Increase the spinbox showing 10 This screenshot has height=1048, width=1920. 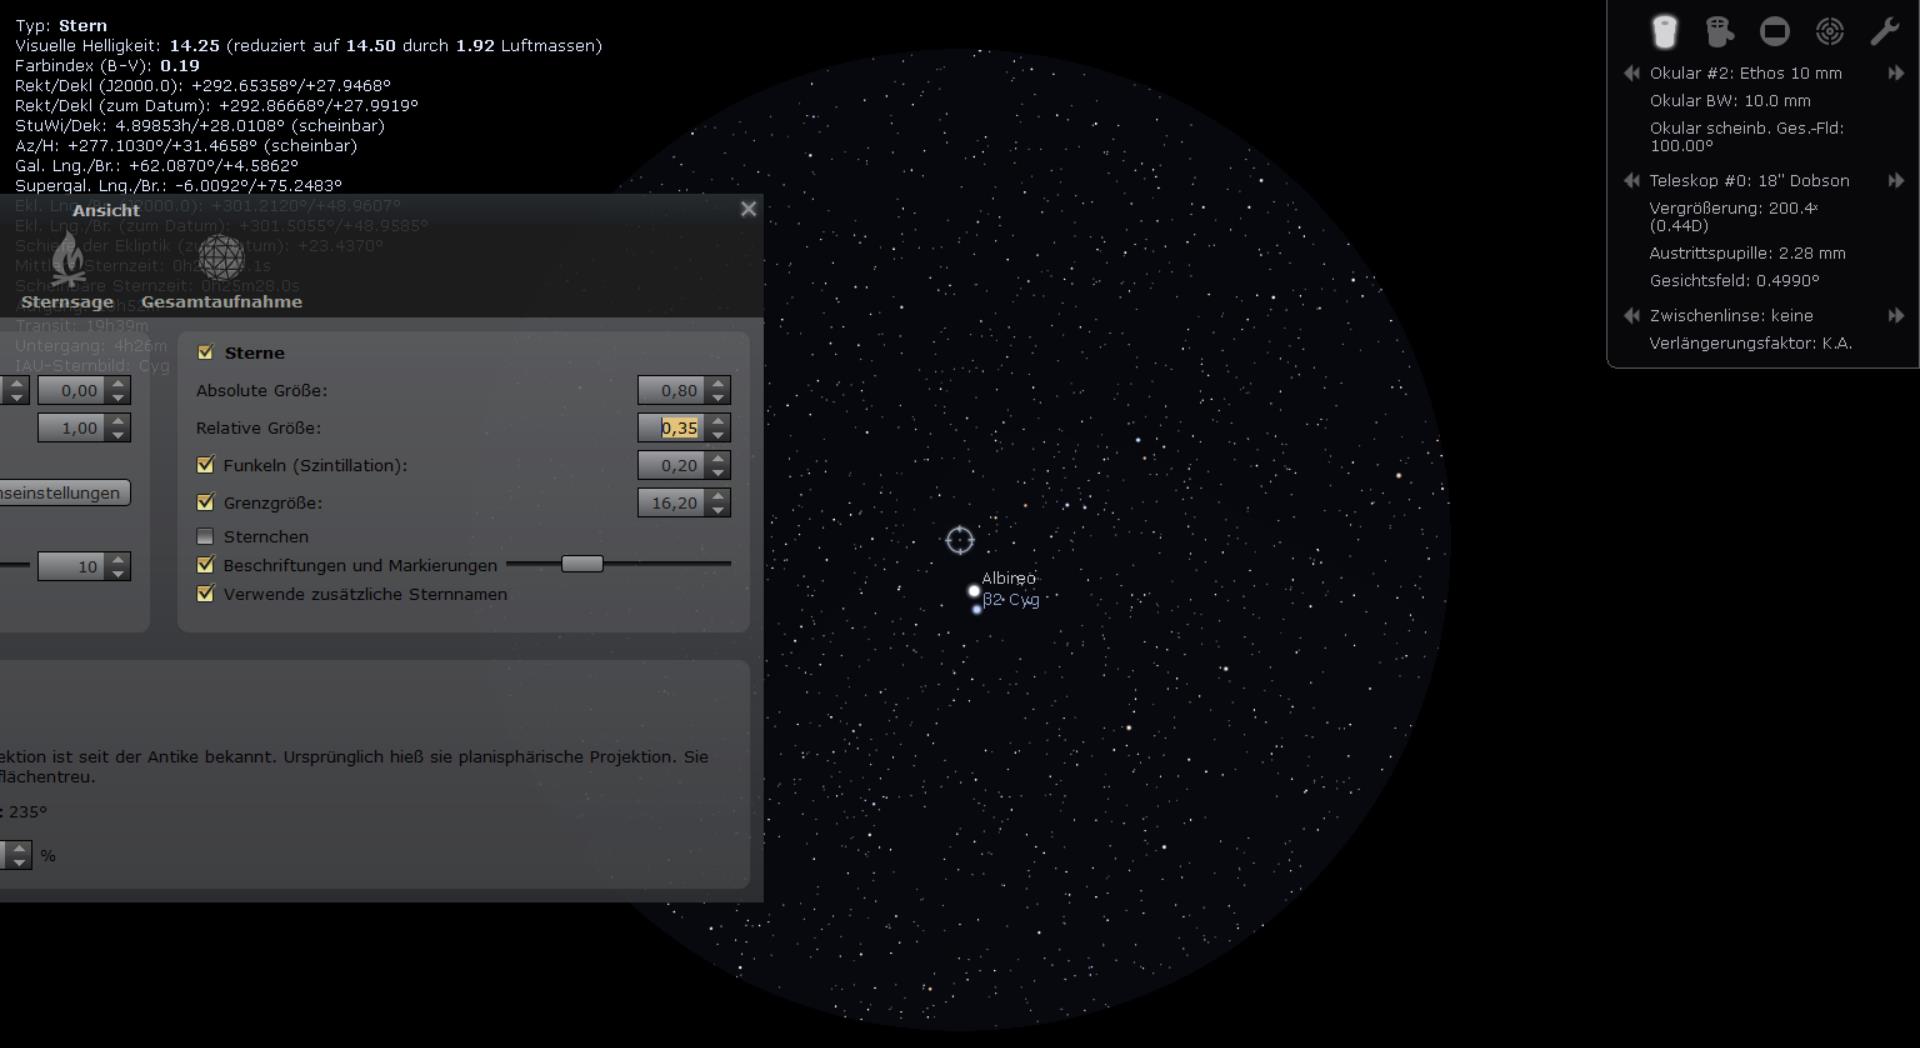(x=118, y=560)
